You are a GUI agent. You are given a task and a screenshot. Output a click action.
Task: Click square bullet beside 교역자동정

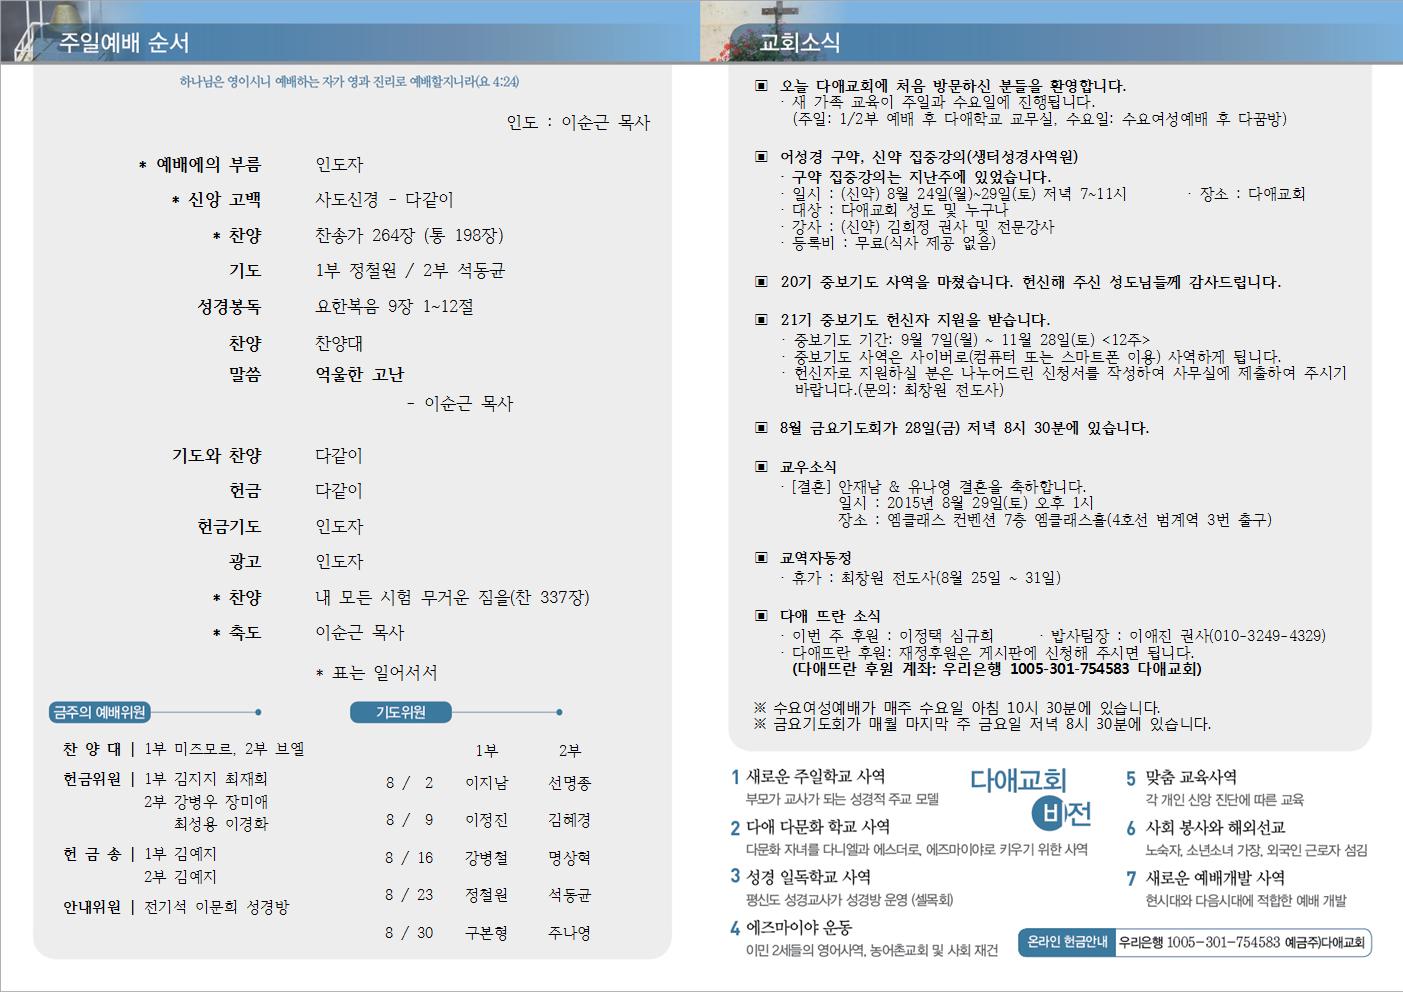point(761,558)
